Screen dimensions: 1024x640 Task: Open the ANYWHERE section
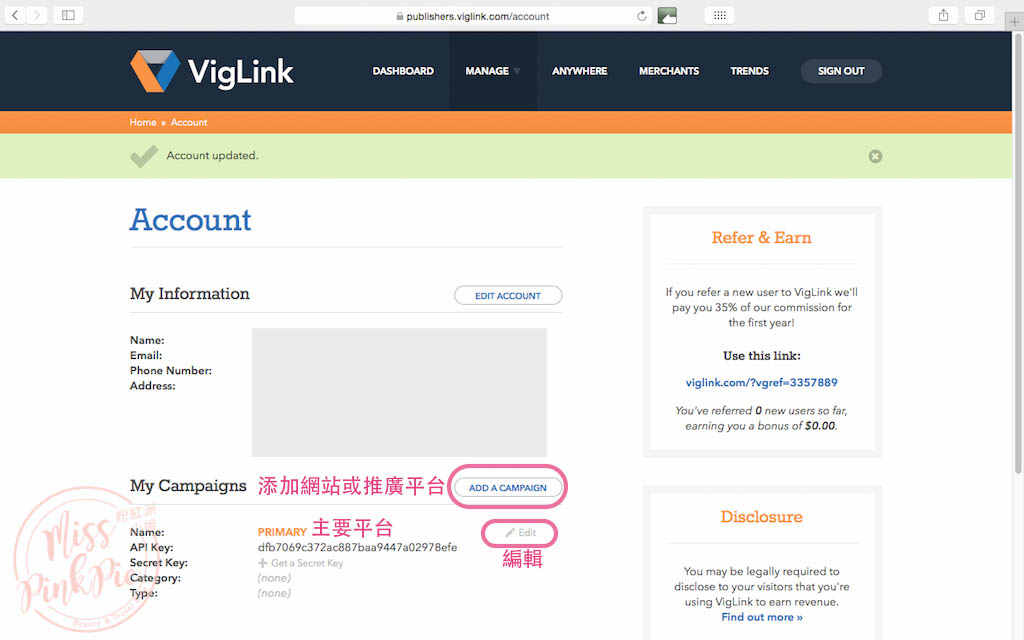click(x=579, y=70)
